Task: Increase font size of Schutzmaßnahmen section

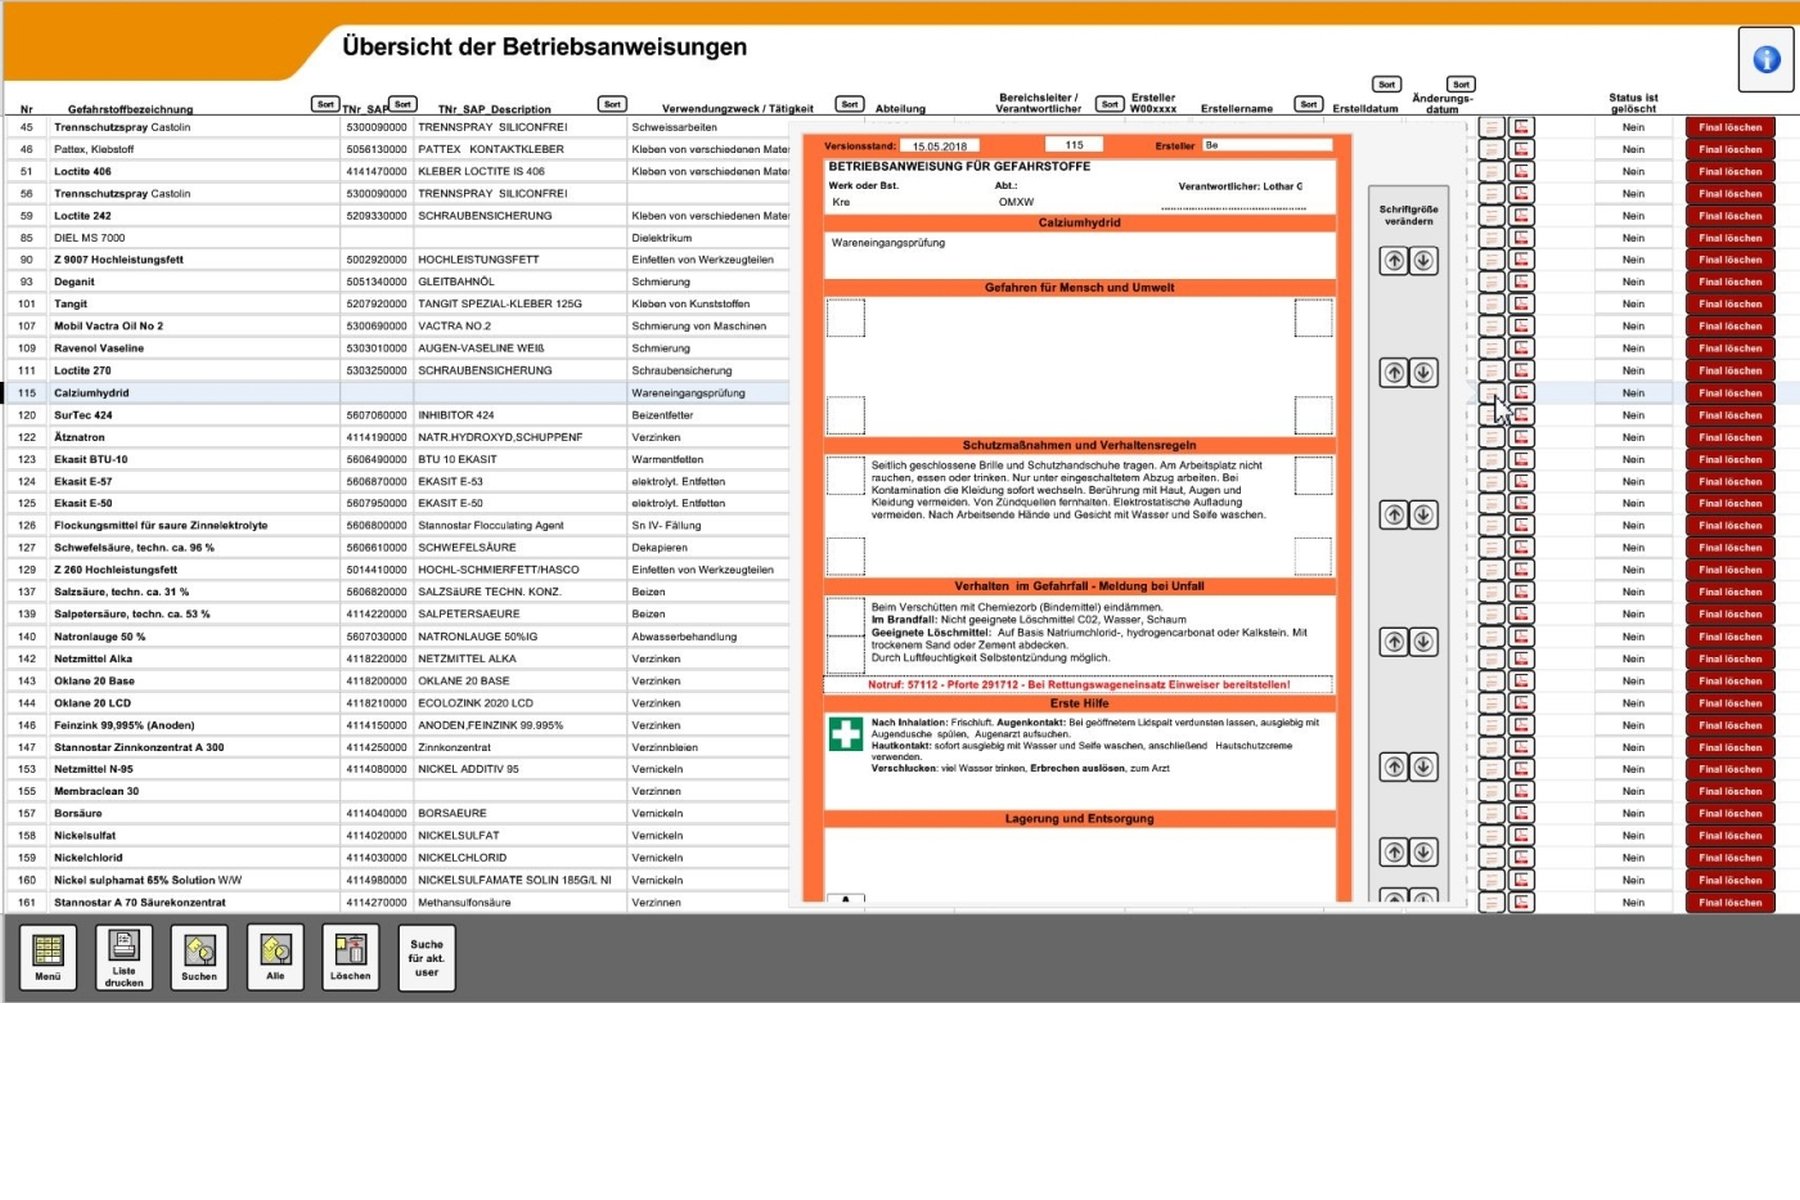Action: 1394,515
